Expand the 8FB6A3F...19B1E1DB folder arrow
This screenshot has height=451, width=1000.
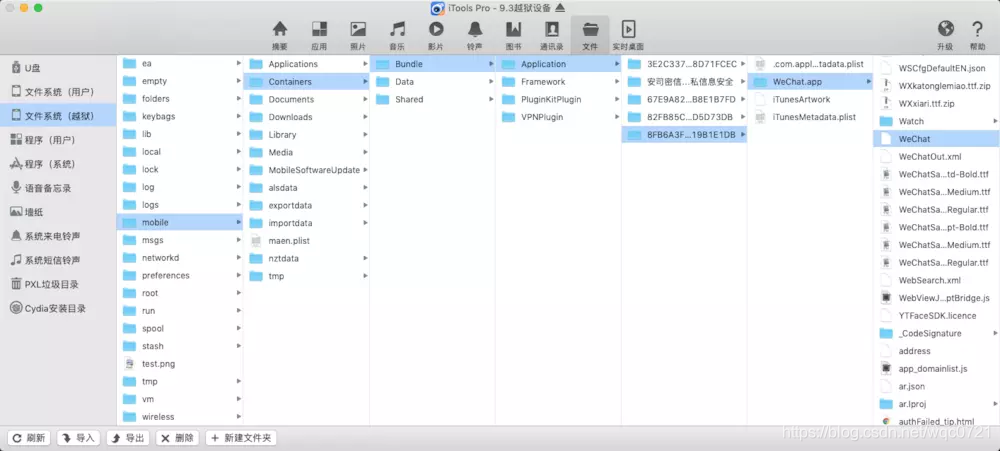coord(743,135)
